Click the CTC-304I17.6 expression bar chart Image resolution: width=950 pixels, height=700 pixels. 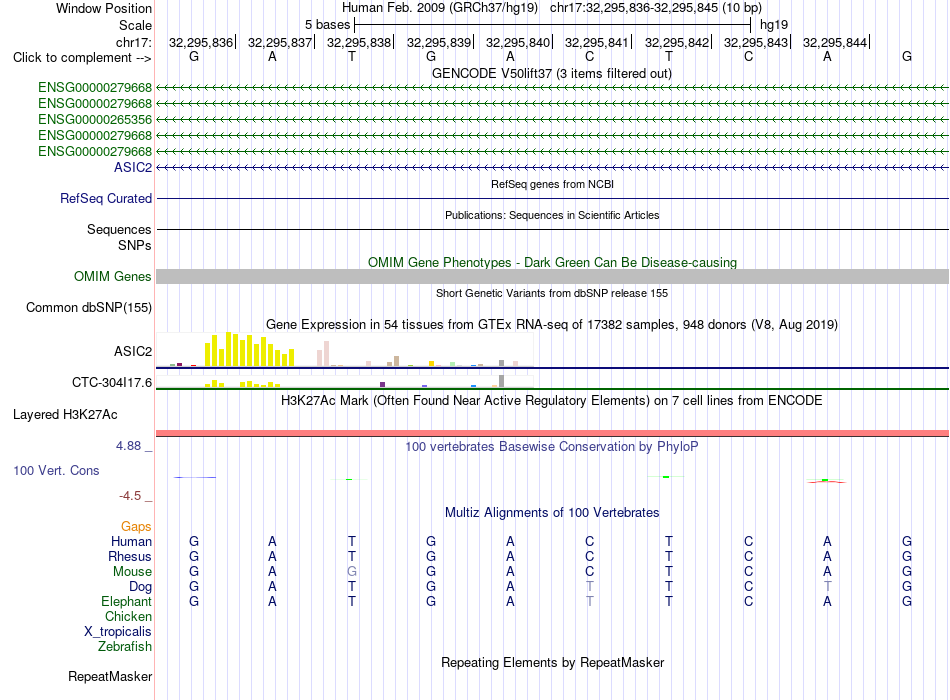click(345, 382)
